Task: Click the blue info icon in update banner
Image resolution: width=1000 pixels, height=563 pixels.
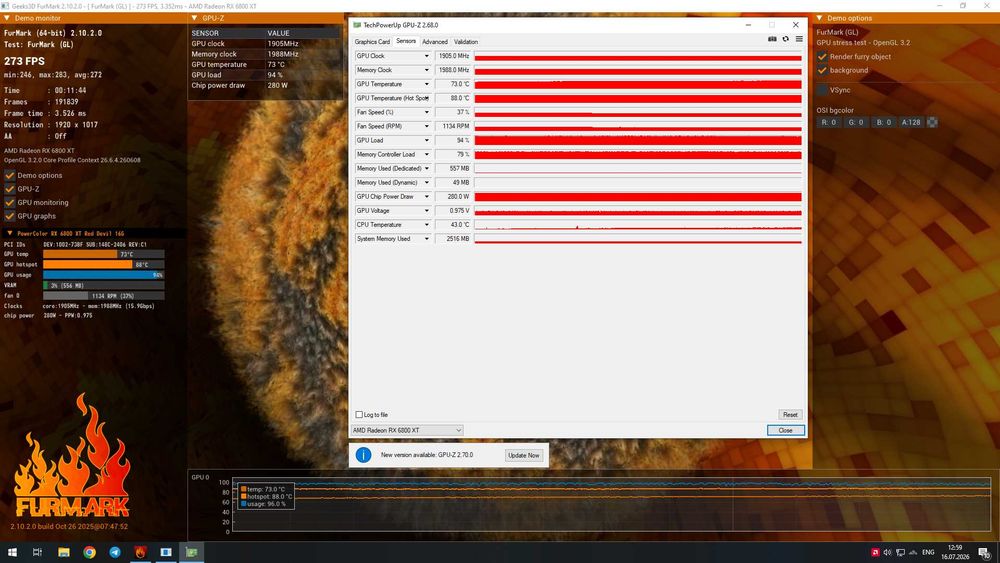Action: (x=364, y=455)
